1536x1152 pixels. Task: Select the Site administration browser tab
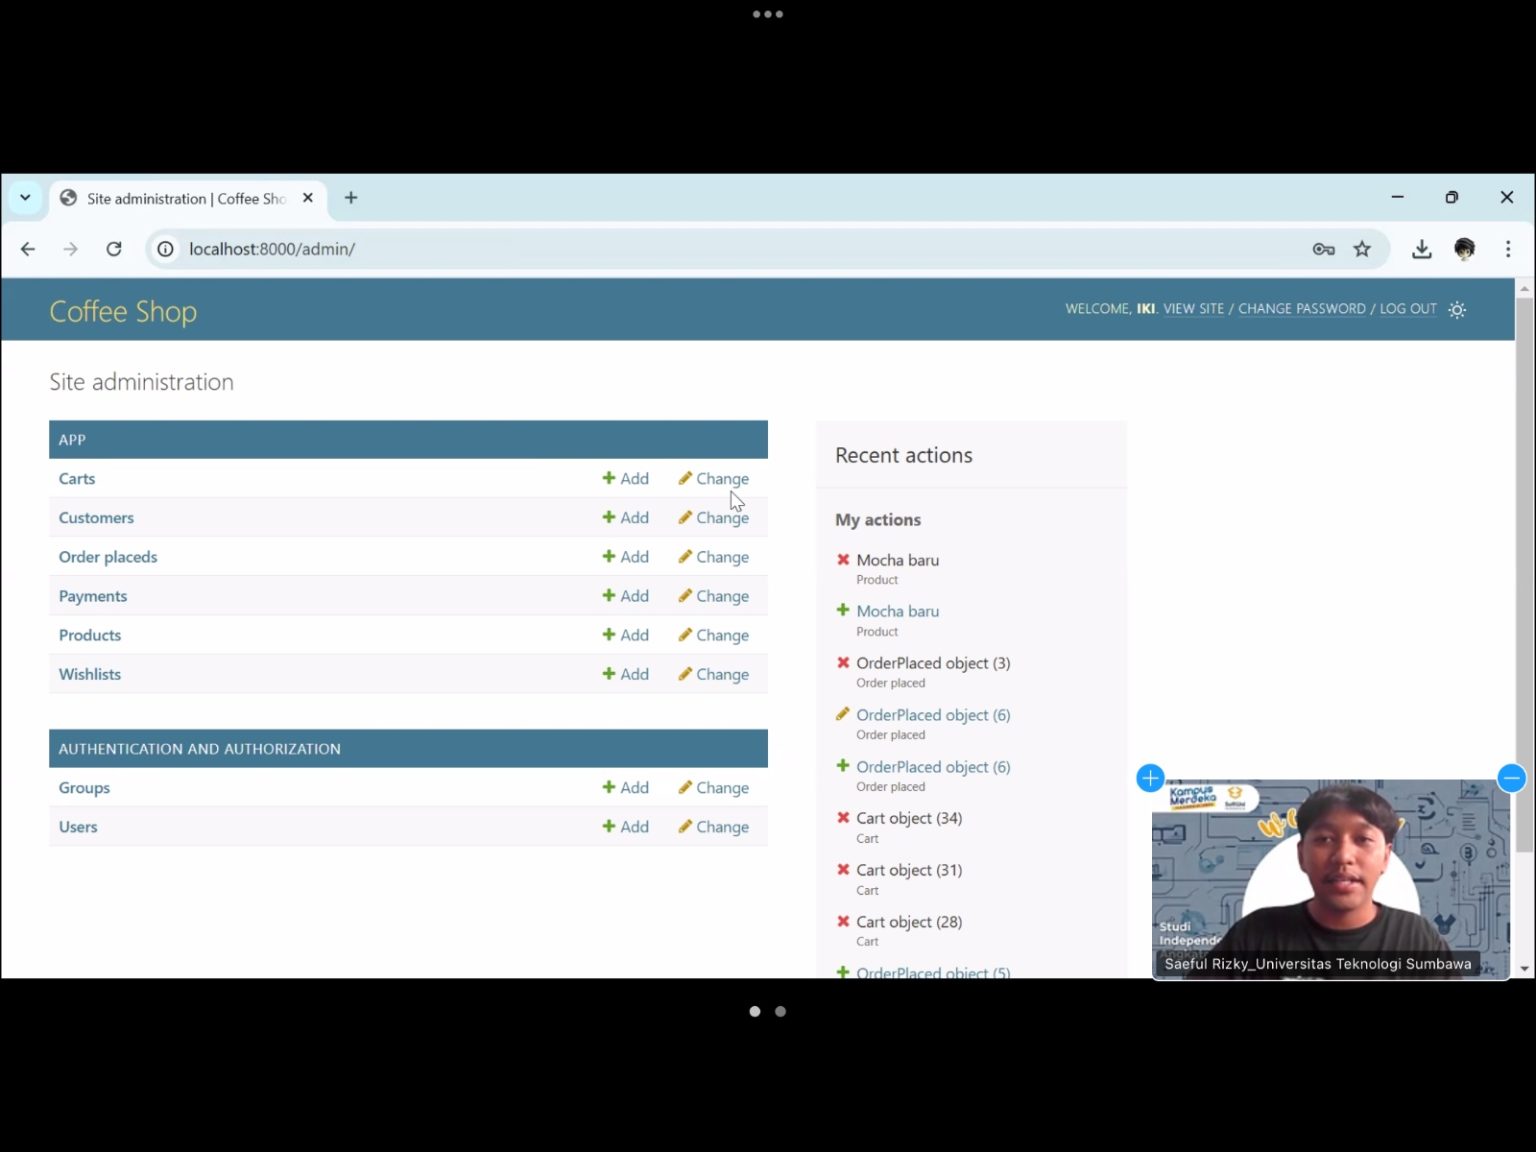click(x=187, y=198)
